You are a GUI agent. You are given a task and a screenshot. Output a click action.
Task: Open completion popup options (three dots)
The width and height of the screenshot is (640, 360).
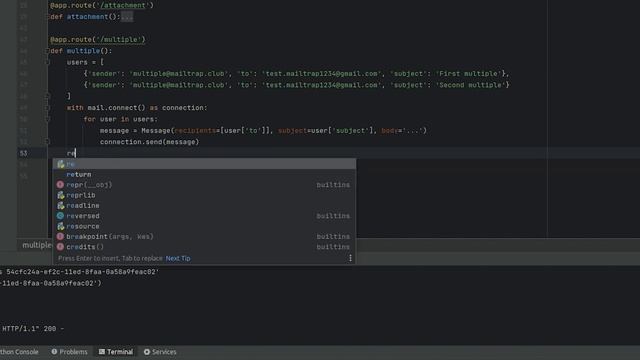coord(350,258)
